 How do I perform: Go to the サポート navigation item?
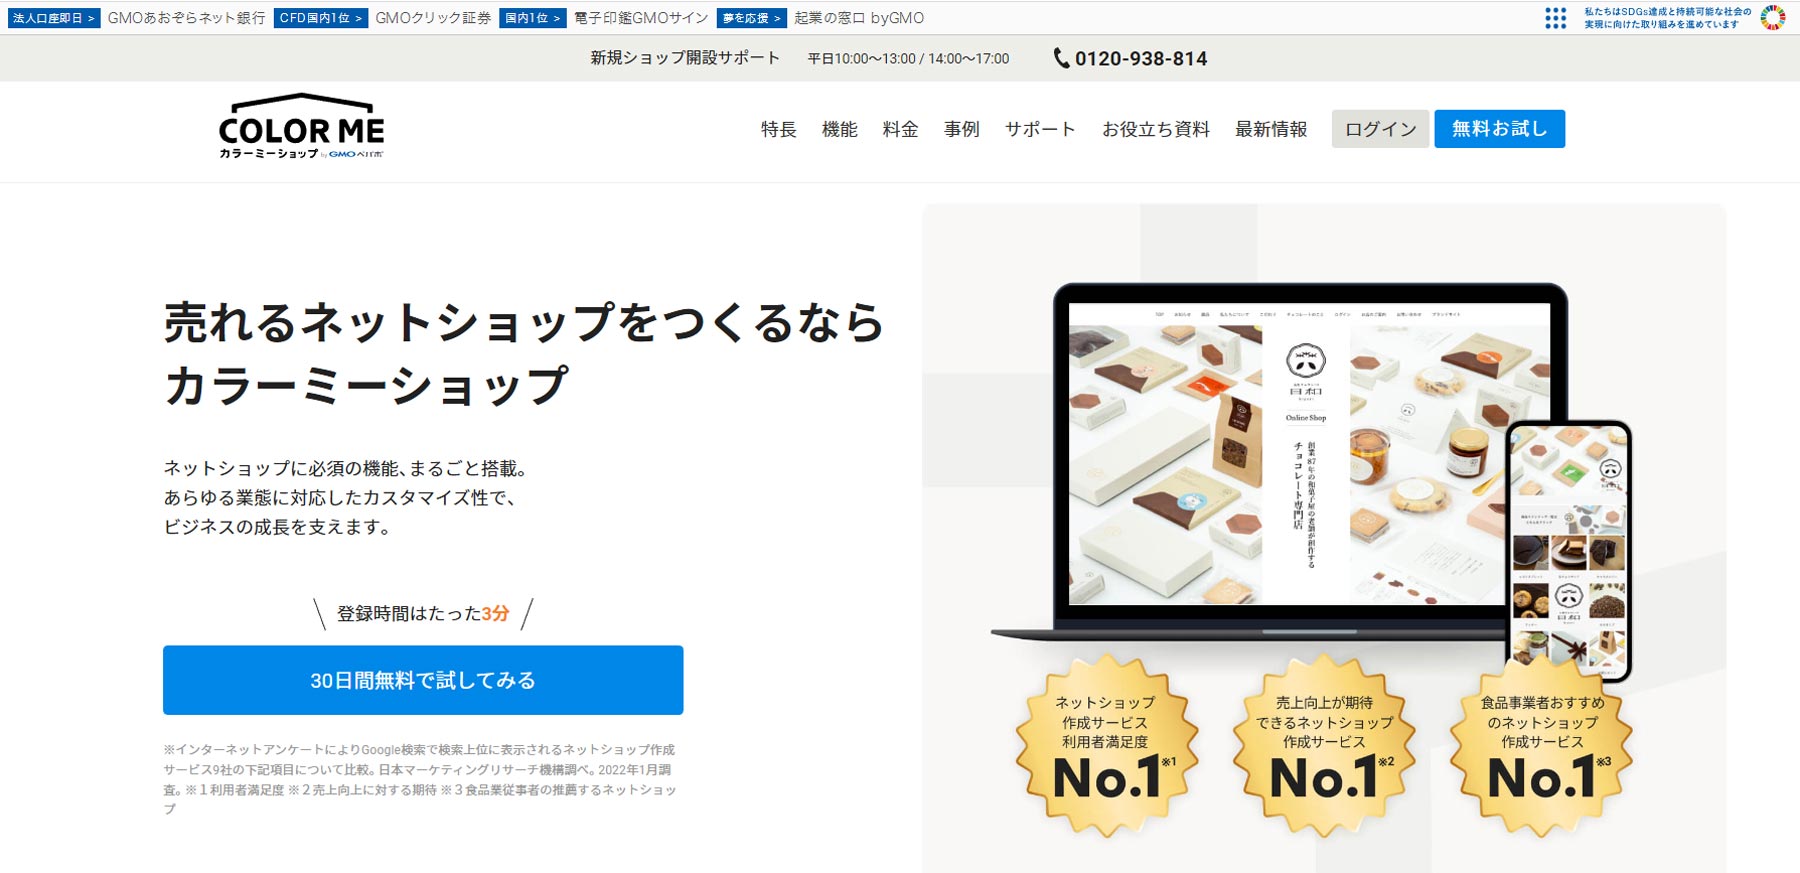point(1040,129)
